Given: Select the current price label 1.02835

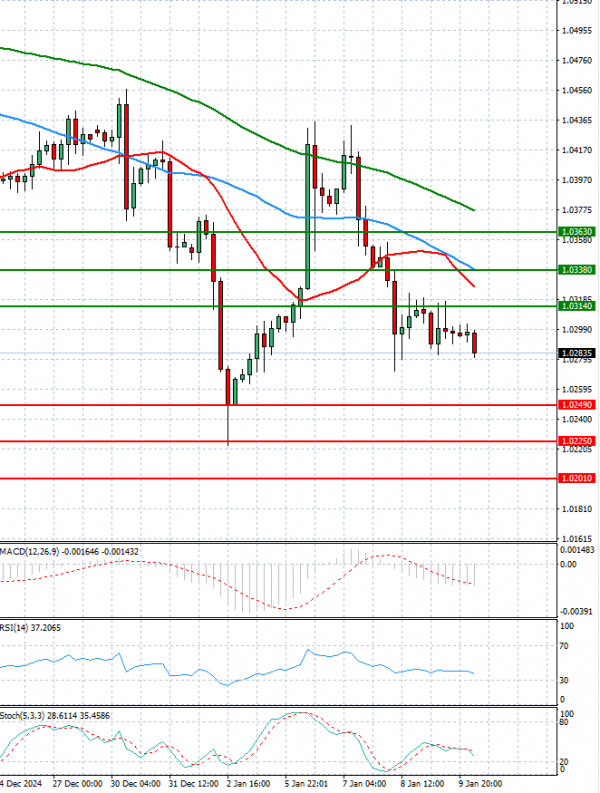Looking at the screenshot, I should 577,353.
